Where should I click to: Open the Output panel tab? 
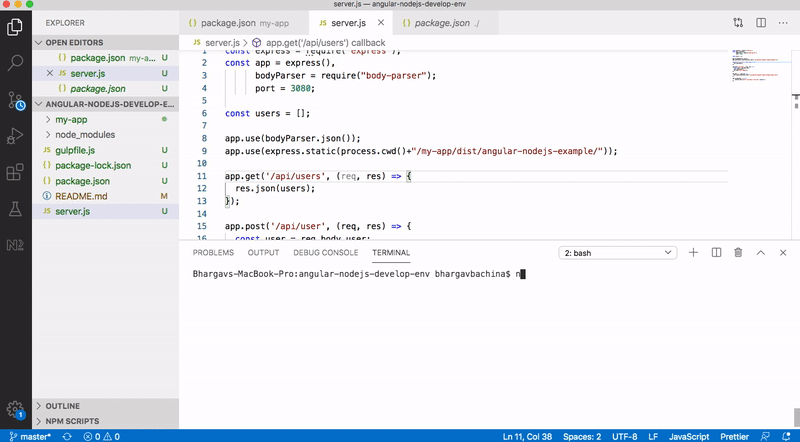pos(263,253)
